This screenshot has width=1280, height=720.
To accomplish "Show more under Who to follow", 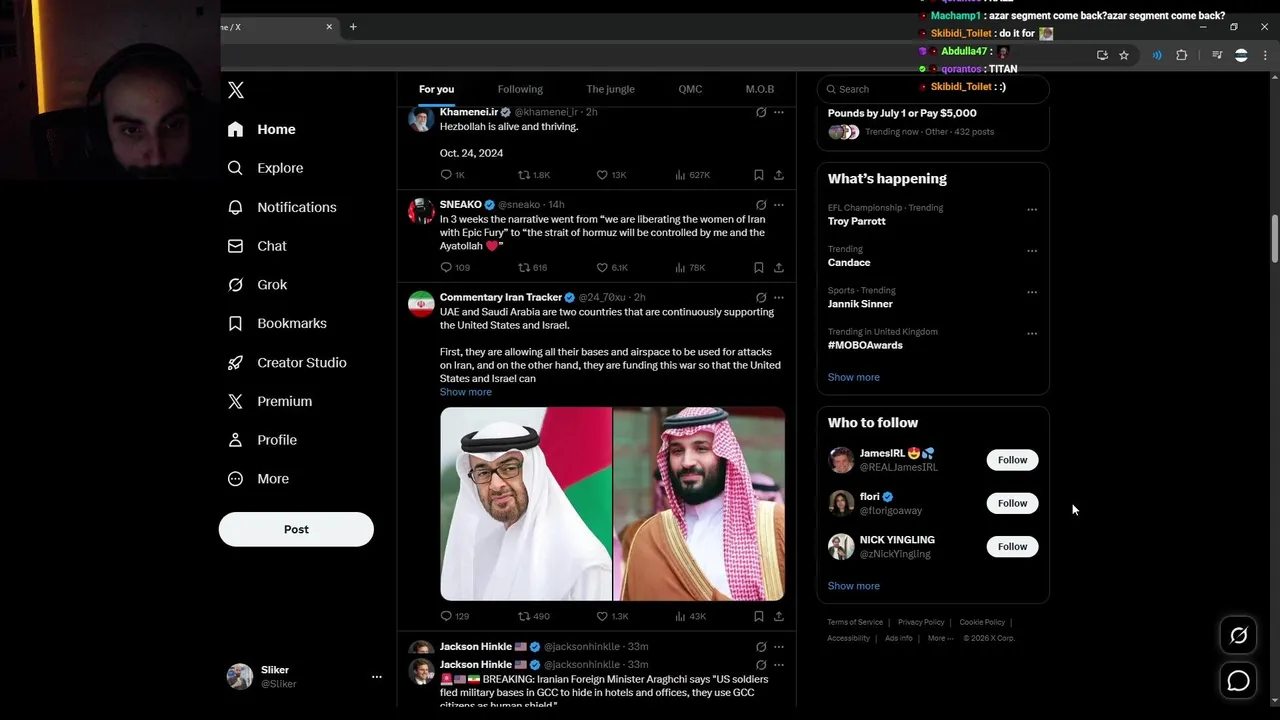I will (854, 586).
